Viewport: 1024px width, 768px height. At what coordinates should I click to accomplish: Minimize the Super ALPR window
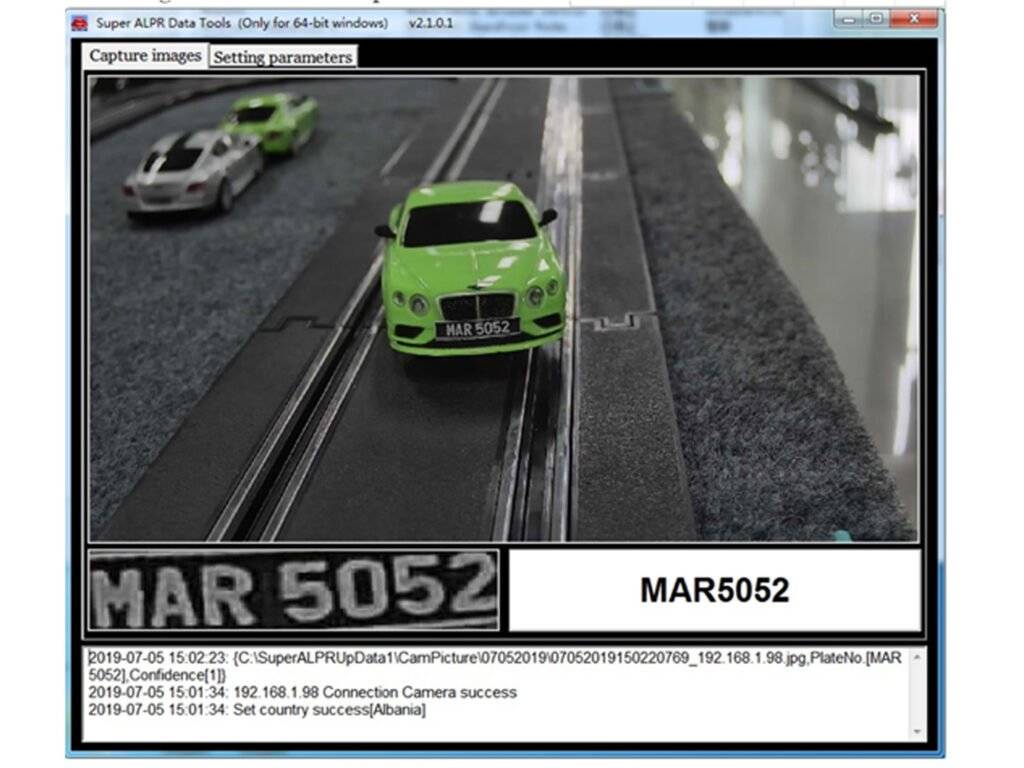(x=848, y=19)
